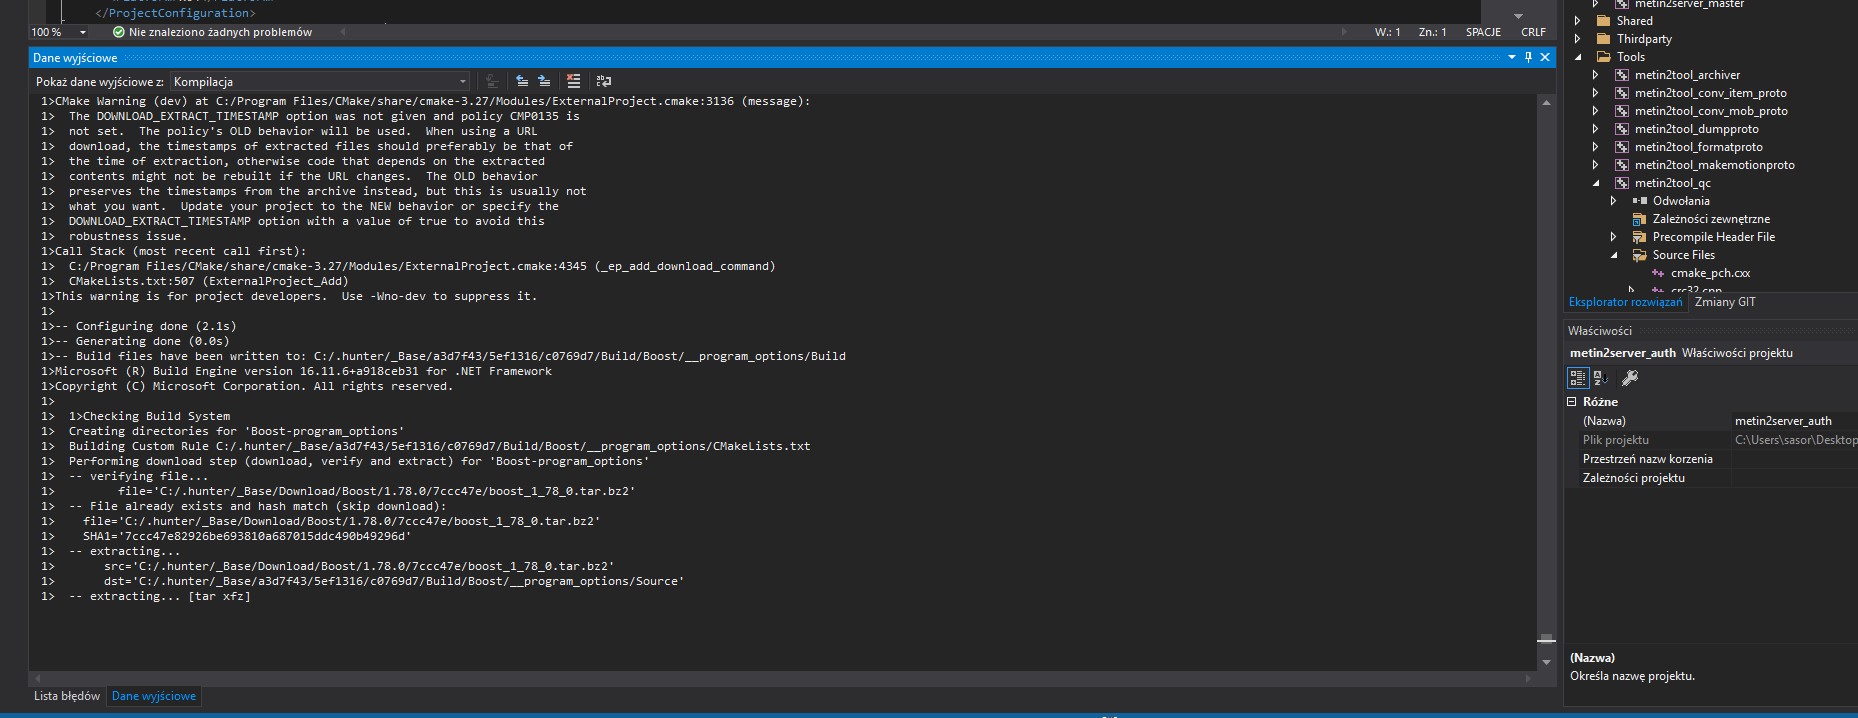
Task: Sort properties alphabetically
Action: point(1601,377)
